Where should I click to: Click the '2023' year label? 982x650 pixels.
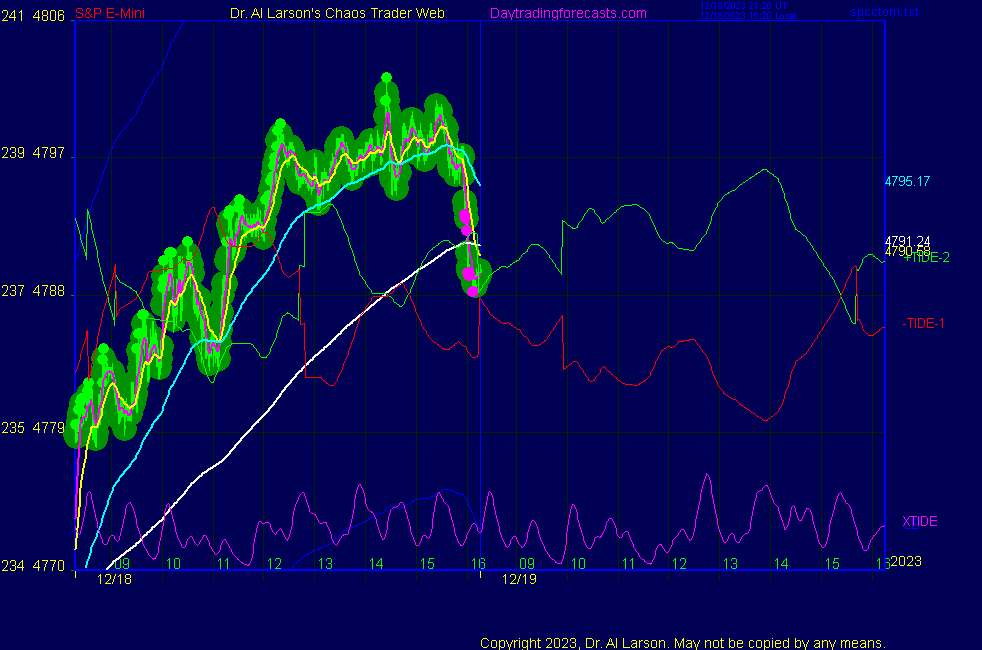tap(906, 561)
